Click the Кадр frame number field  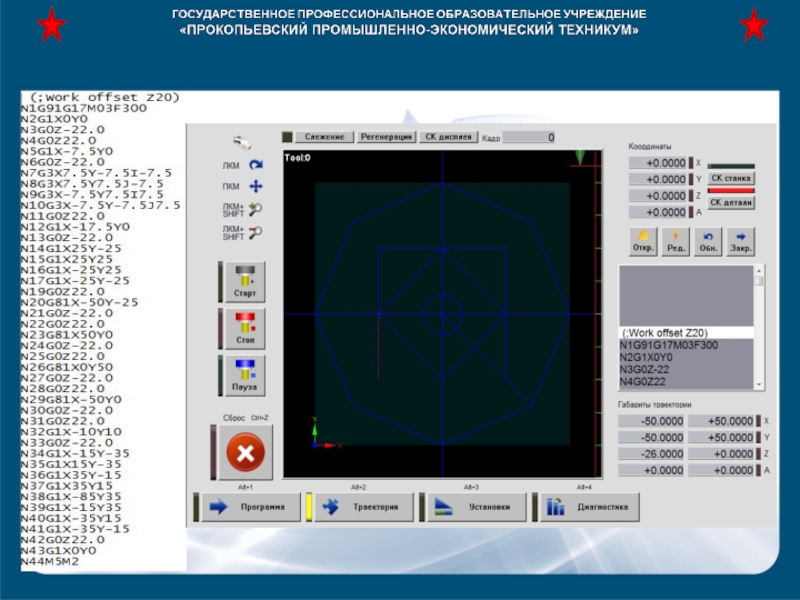tap(528, 137)
